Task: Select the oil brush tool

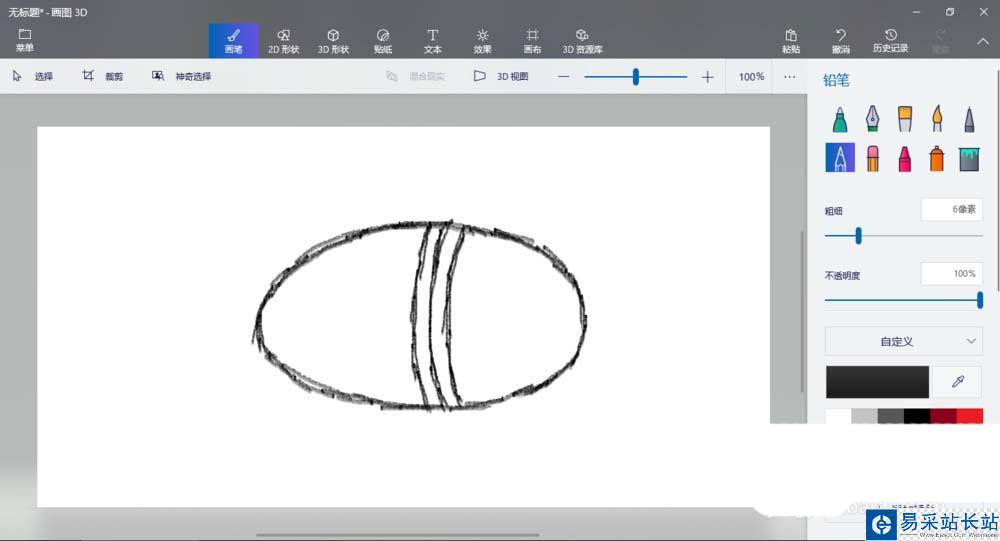Action: tap(904, 119)
